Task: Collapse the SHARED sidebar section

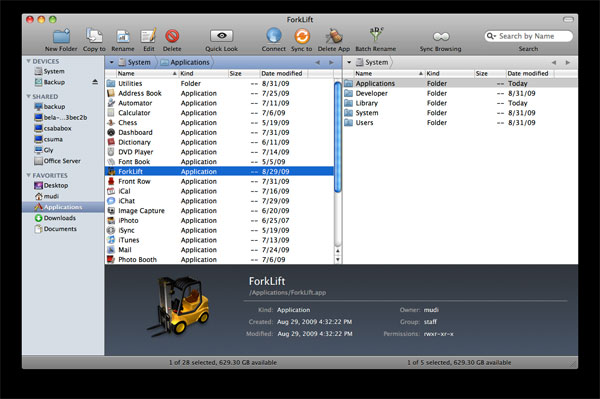Action: [28, 96]
